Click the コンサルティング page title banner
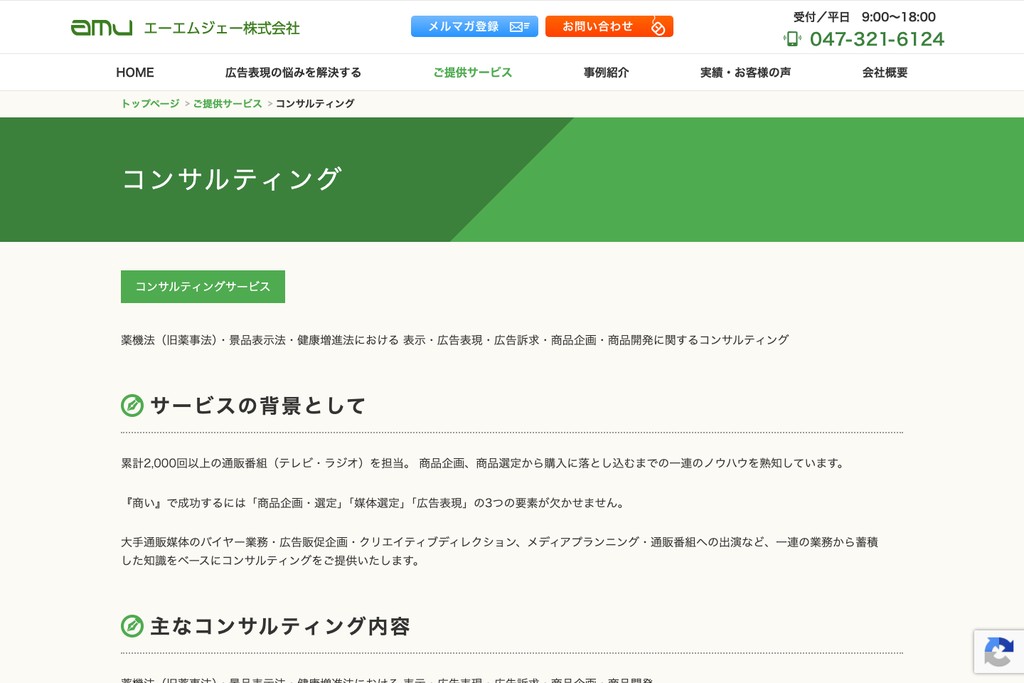This screenshot has height=683, width=1024. pos(512,180)
